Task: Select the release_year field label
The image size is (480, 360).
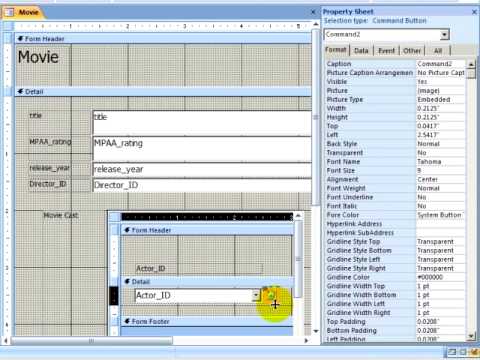Action: tap(49, 168)
